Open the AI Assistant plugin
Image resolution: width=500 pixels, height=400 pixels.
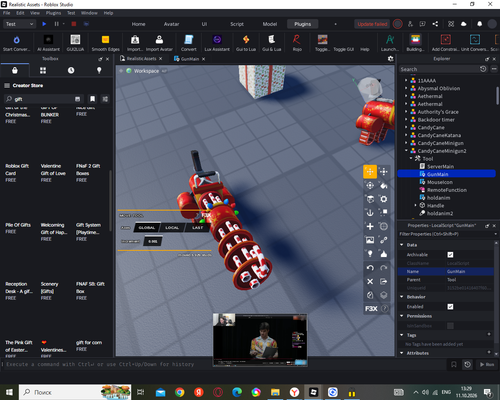pos(48,40)
